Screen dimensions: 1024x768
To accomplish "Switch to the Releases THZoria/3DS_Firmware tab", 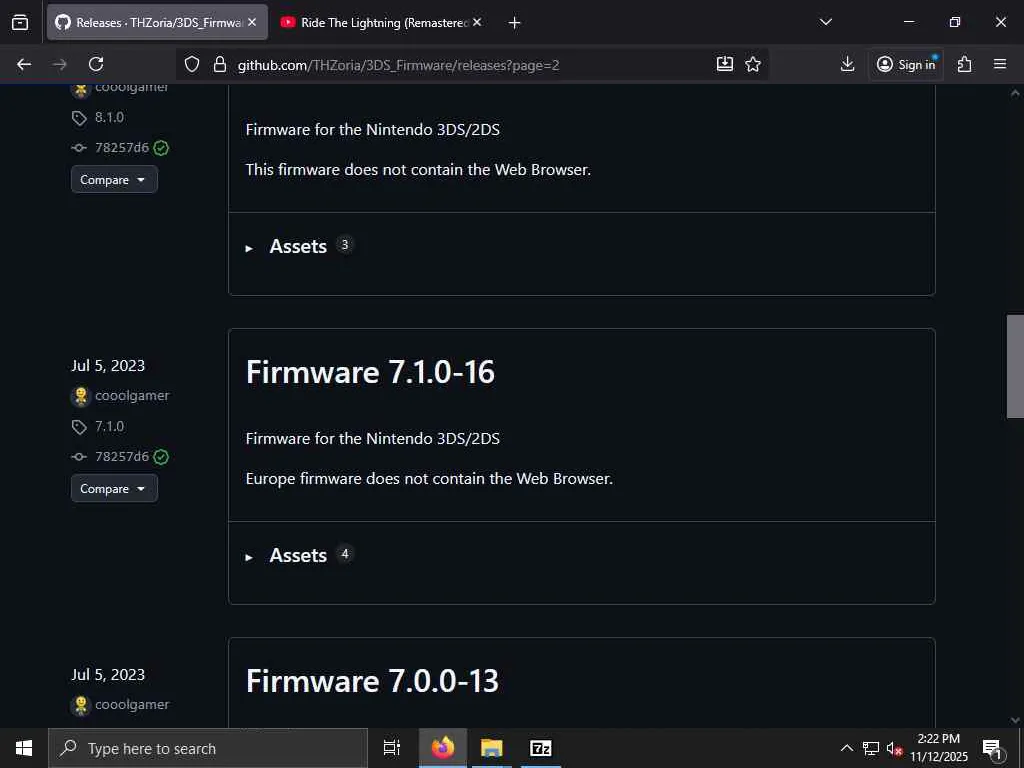I will coord(157,22).
